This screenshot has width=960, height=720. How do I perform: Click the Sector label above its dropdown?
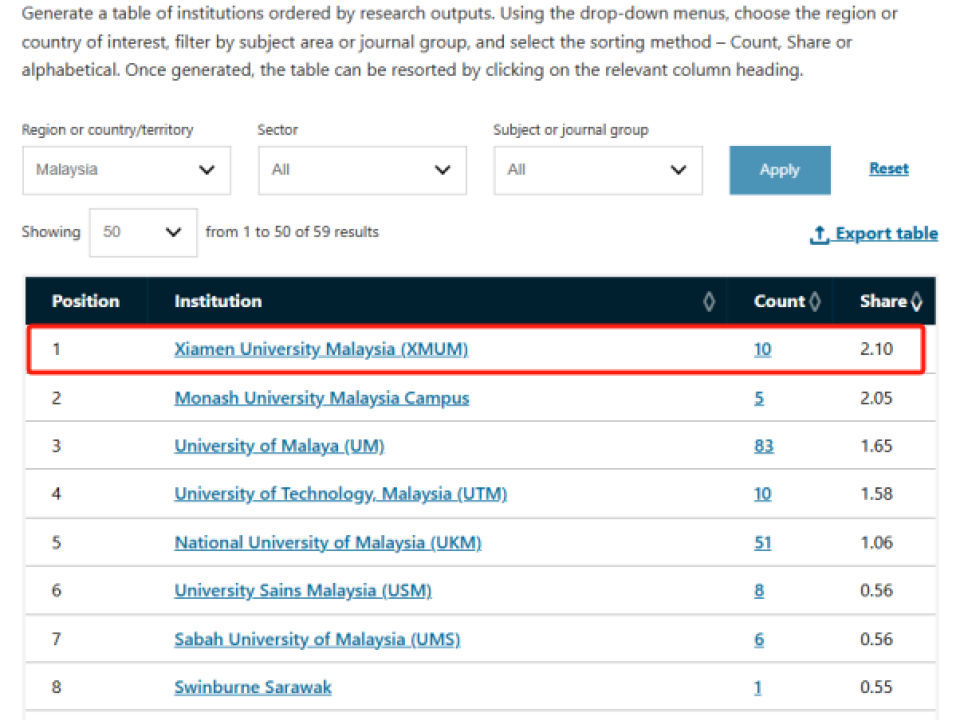[x=277, y=130]
